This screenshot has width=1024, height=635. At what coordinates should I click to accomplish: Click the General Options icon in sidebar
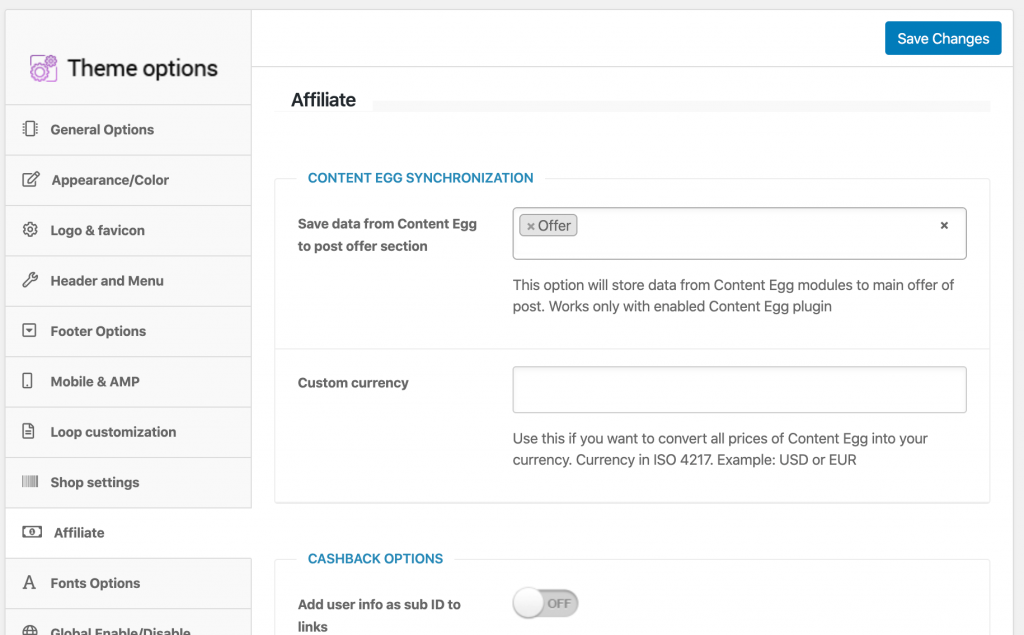(x=30, y=129)
